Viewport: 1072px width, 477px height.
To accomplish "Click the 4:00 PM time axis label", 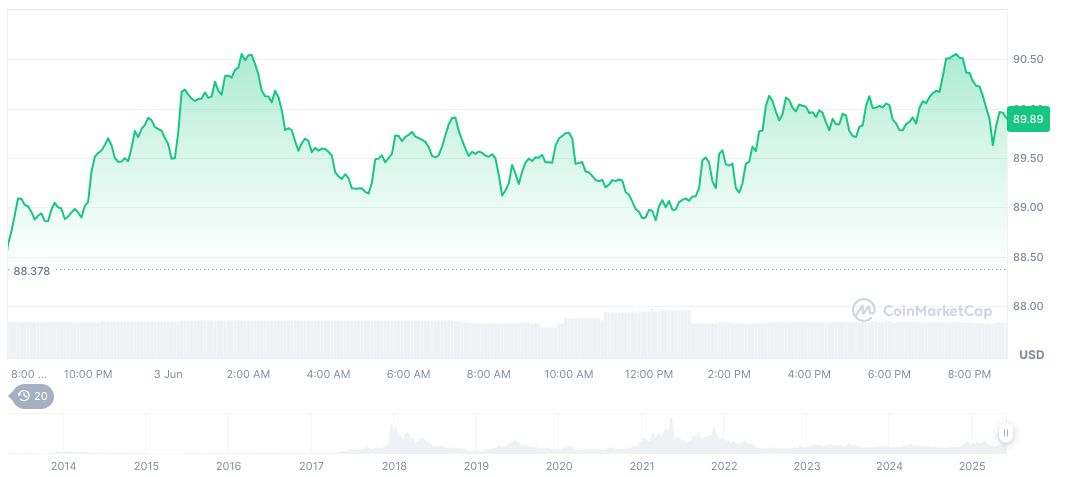I will point(809,374).
